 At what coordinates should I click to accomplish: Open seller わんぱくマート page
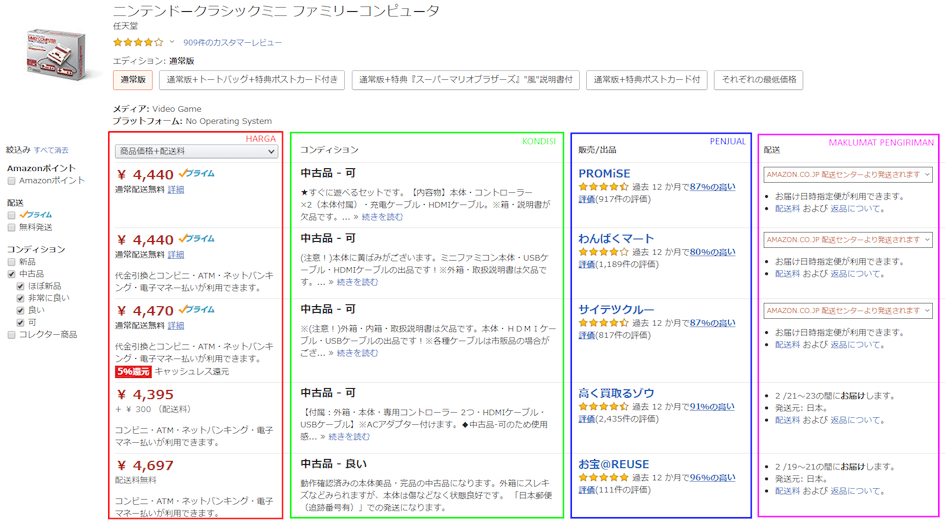tap(616, 239)
